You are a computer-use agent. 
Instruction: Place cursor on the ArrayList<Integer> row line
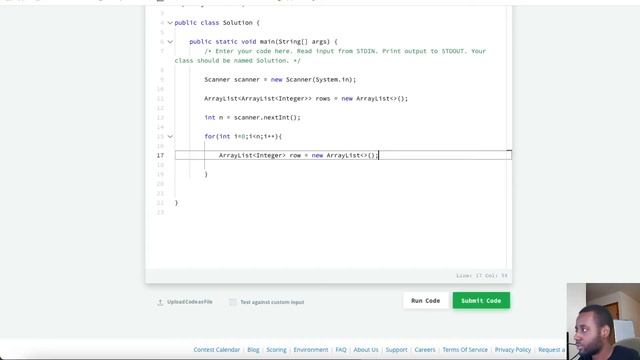[x=343, y=155]
